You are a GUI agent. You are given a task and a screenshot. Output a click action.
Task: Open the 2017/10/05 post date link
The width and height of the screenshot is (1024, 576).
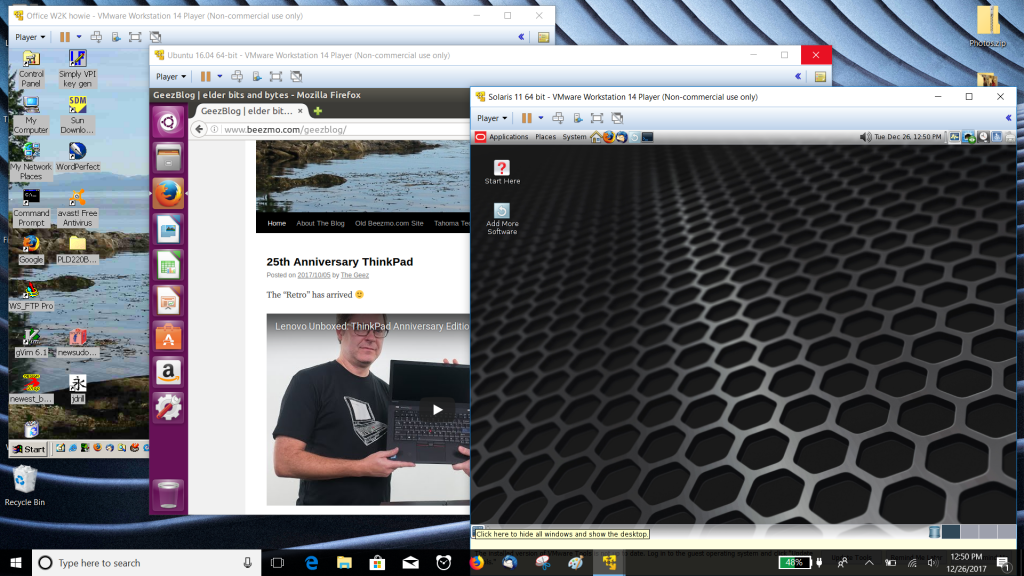[x=314, y=275]
